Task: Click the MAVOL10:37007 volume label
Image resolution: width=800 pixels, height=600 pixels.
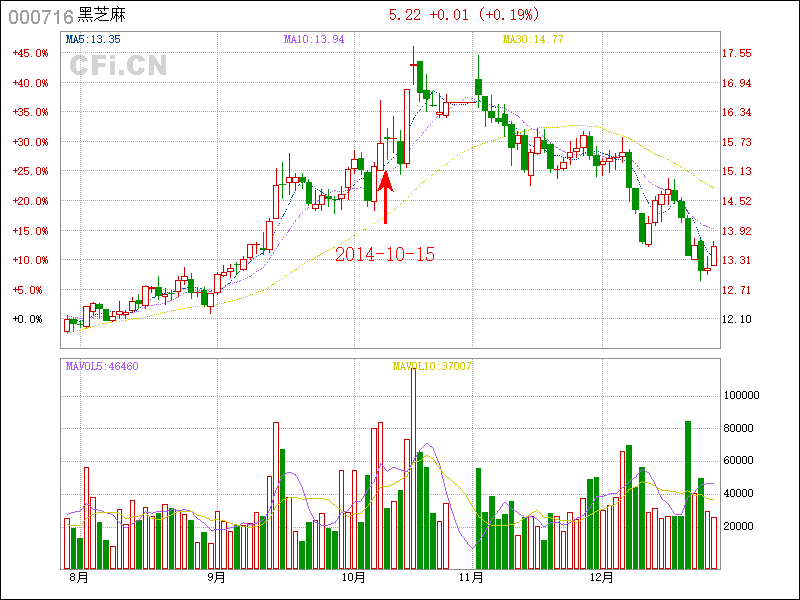Action: click(432, 366)
